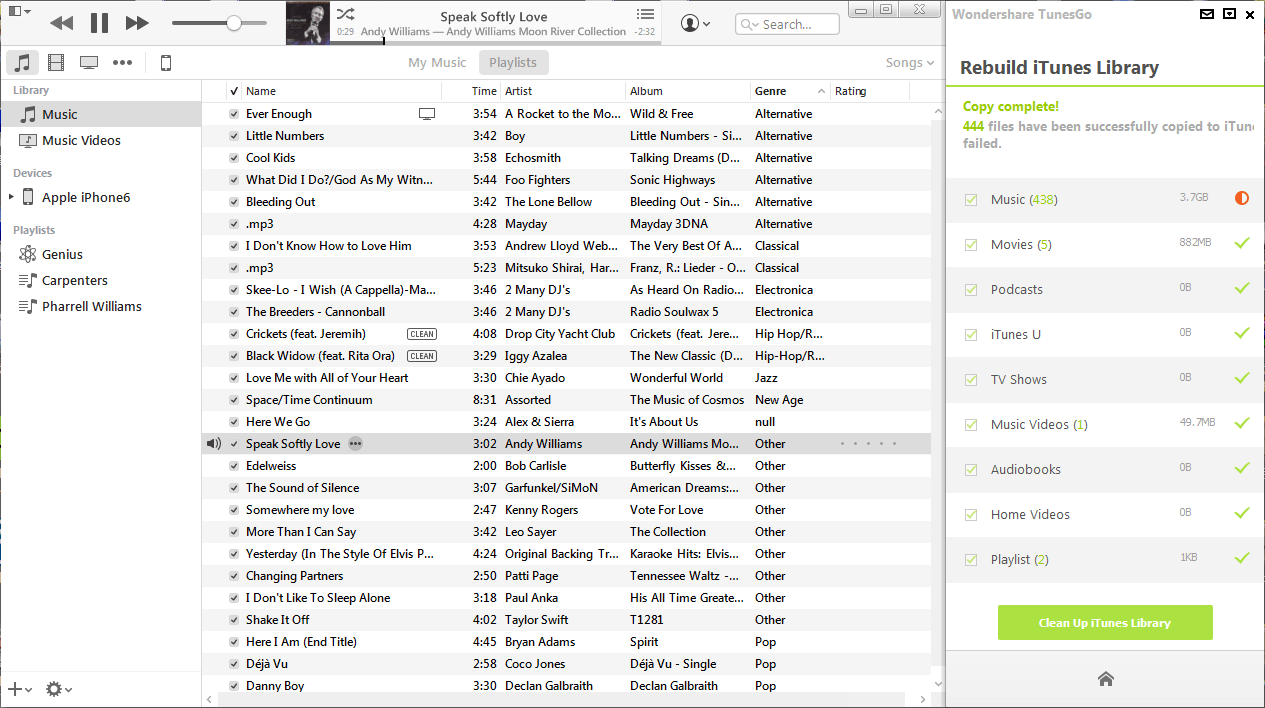
Task: Click the Clean Up iTunes Library button
Action: pyautogui.click(x=1105, y=623)
